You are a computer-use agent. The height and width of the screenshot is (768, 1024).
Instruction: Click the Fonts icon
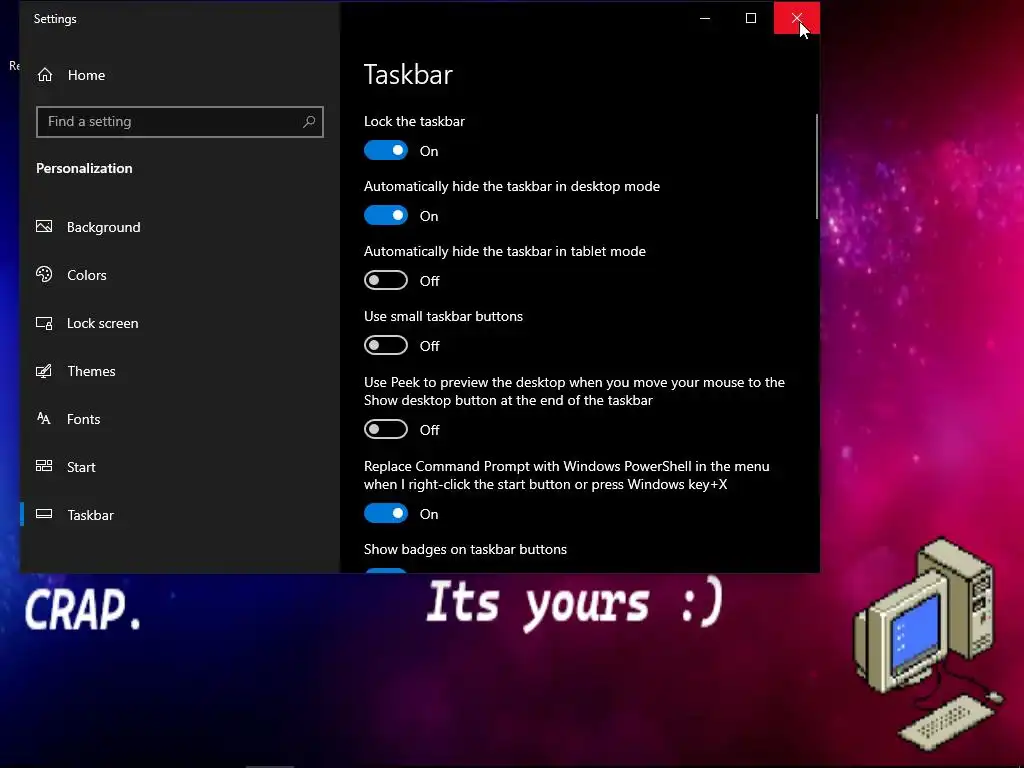(x=44, y=419)
